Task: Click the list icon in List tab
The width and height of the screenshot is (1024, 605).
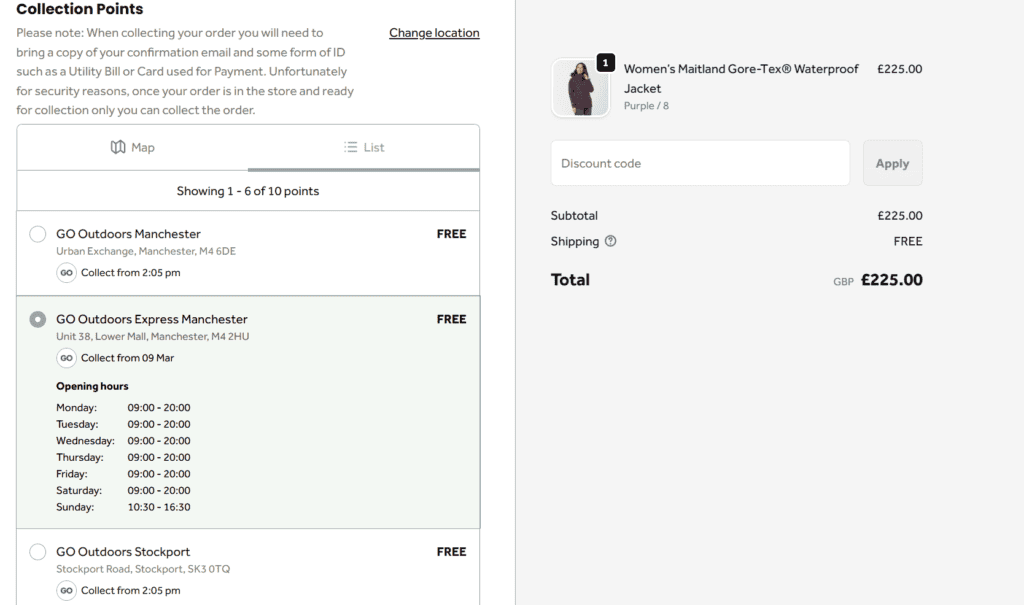Action: click(351, 147)
